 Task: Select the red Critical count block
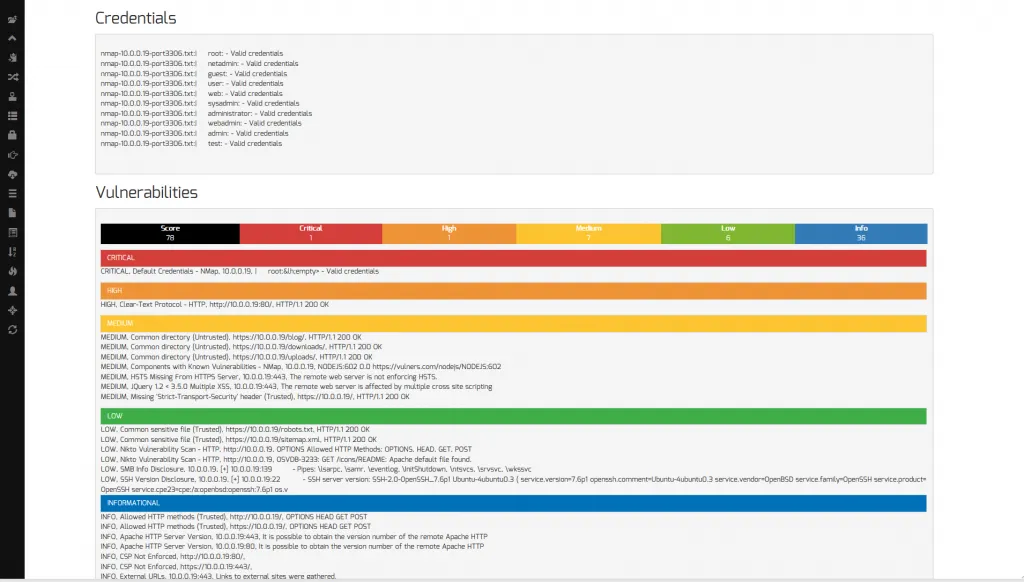(x=311, y=233)
